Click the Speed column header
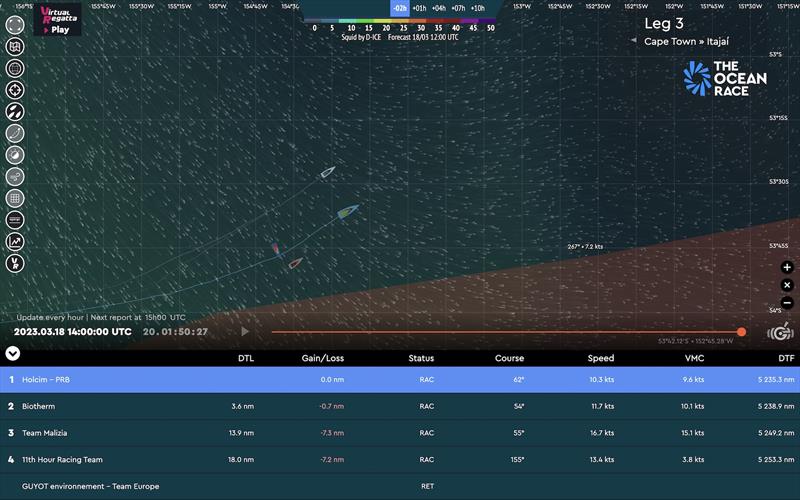Viewport: 800px width, 500px height. (x=601, y=358)
